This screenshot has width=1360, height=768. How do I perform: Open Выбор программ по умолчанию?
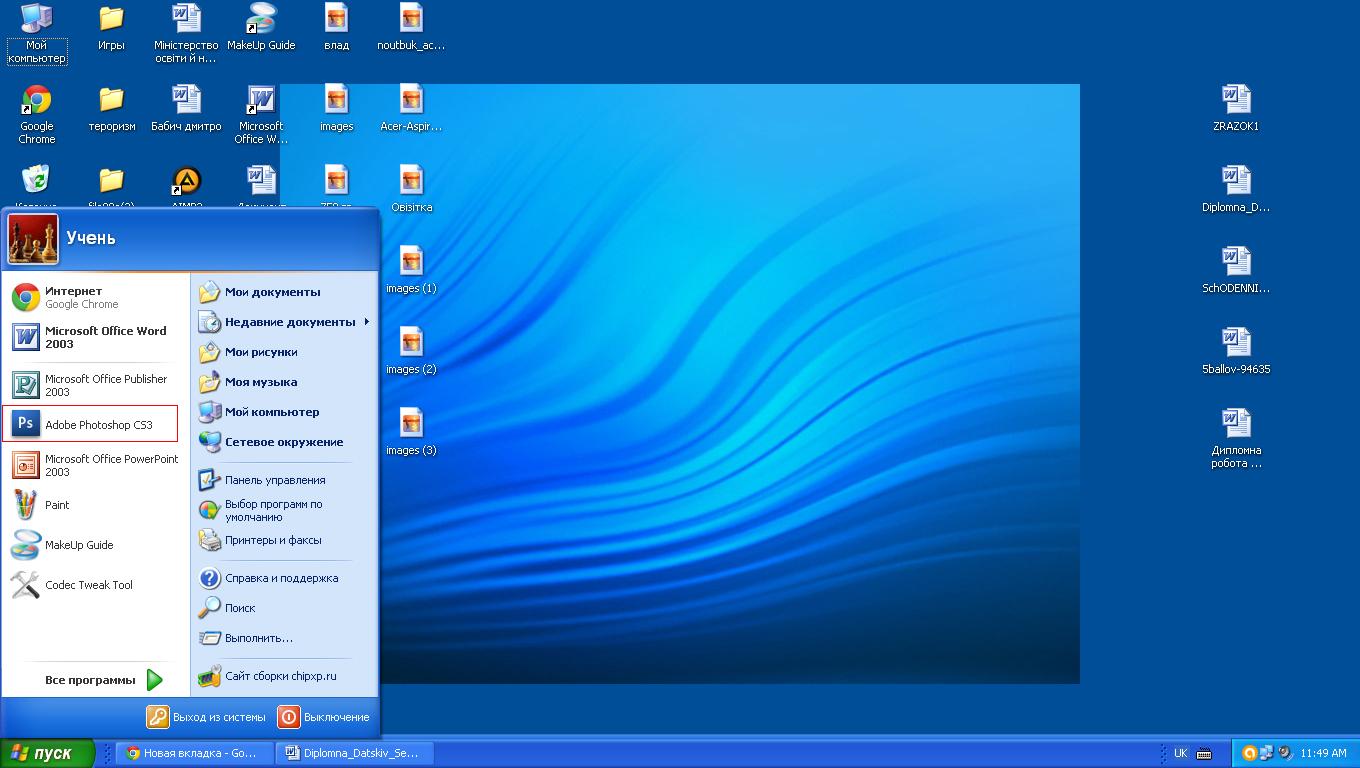(284, 510)
